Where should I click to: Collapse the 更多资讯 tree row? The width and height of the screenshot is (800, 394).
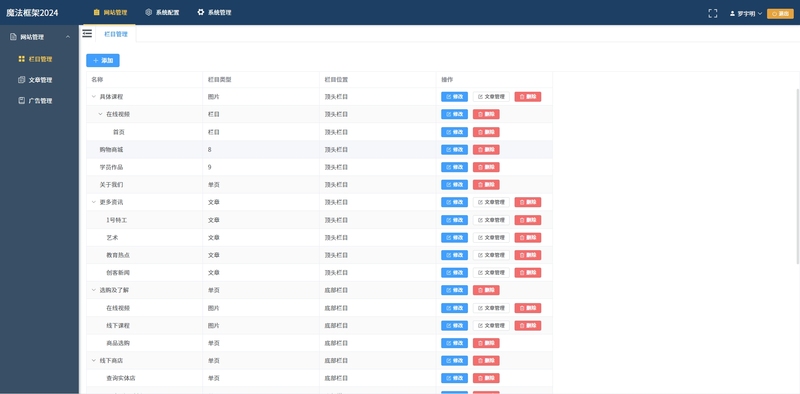(x=93, y=202)
